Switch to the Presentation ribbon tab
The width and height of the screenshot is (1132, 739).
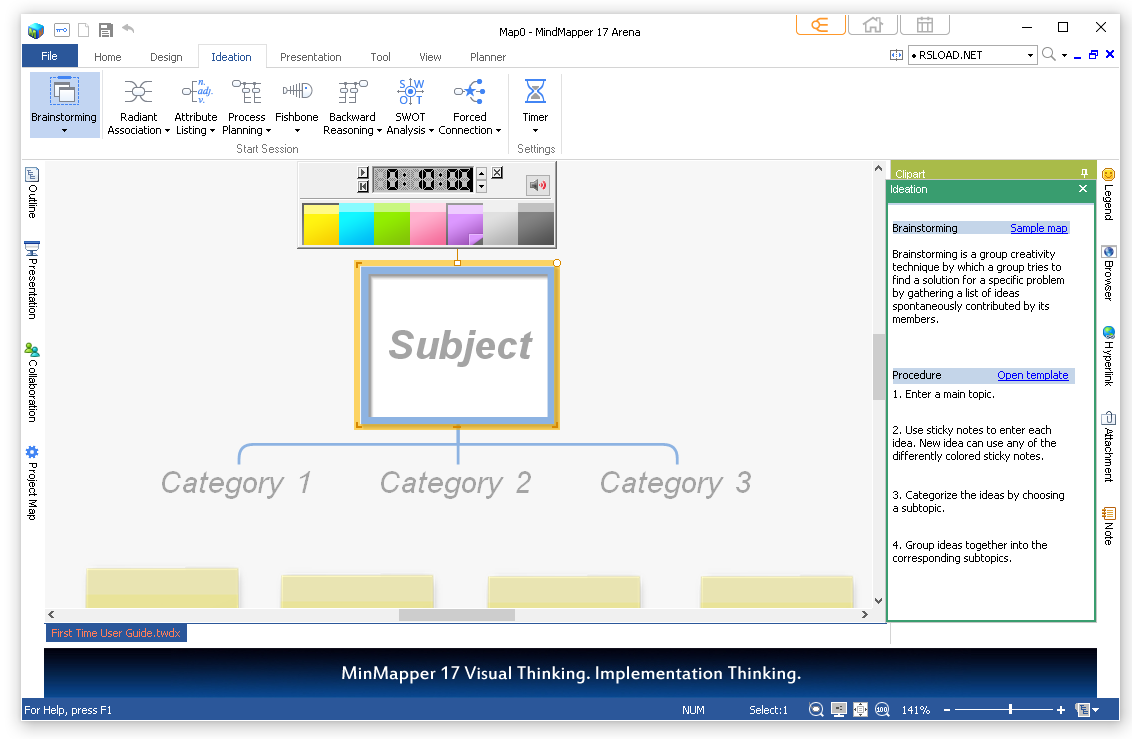[310, 57]
